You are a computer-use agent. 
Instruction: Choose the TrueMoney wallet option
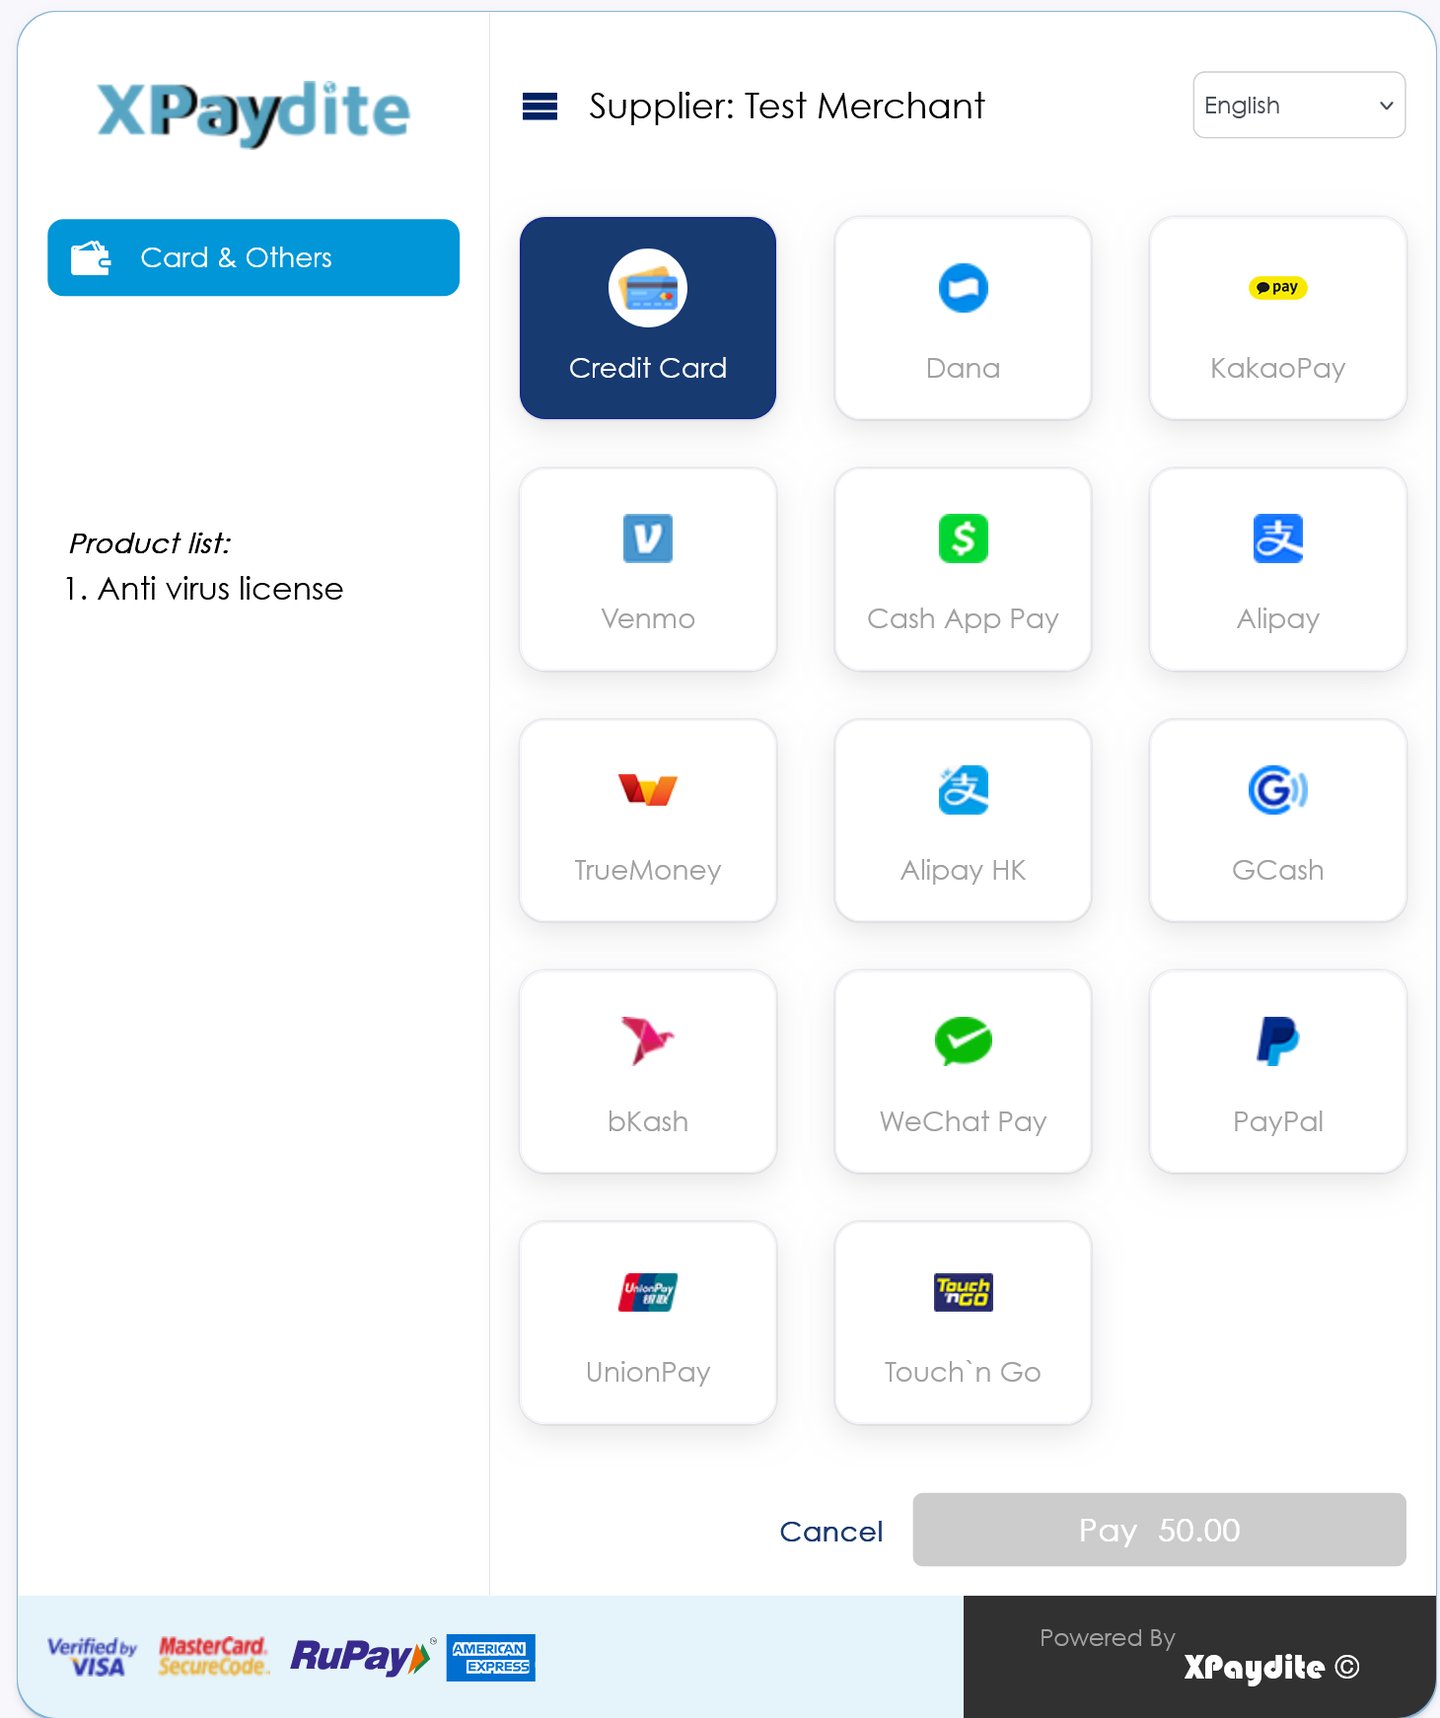648,820
